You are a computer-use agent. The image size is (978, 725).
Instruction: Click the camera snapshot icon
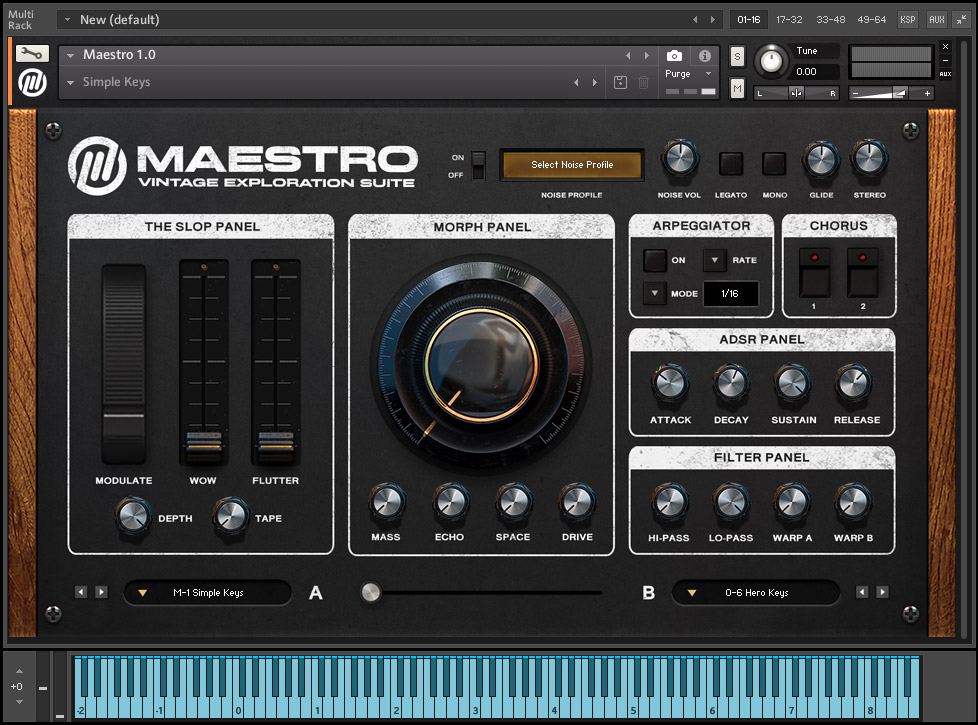(x=675, y=56)
